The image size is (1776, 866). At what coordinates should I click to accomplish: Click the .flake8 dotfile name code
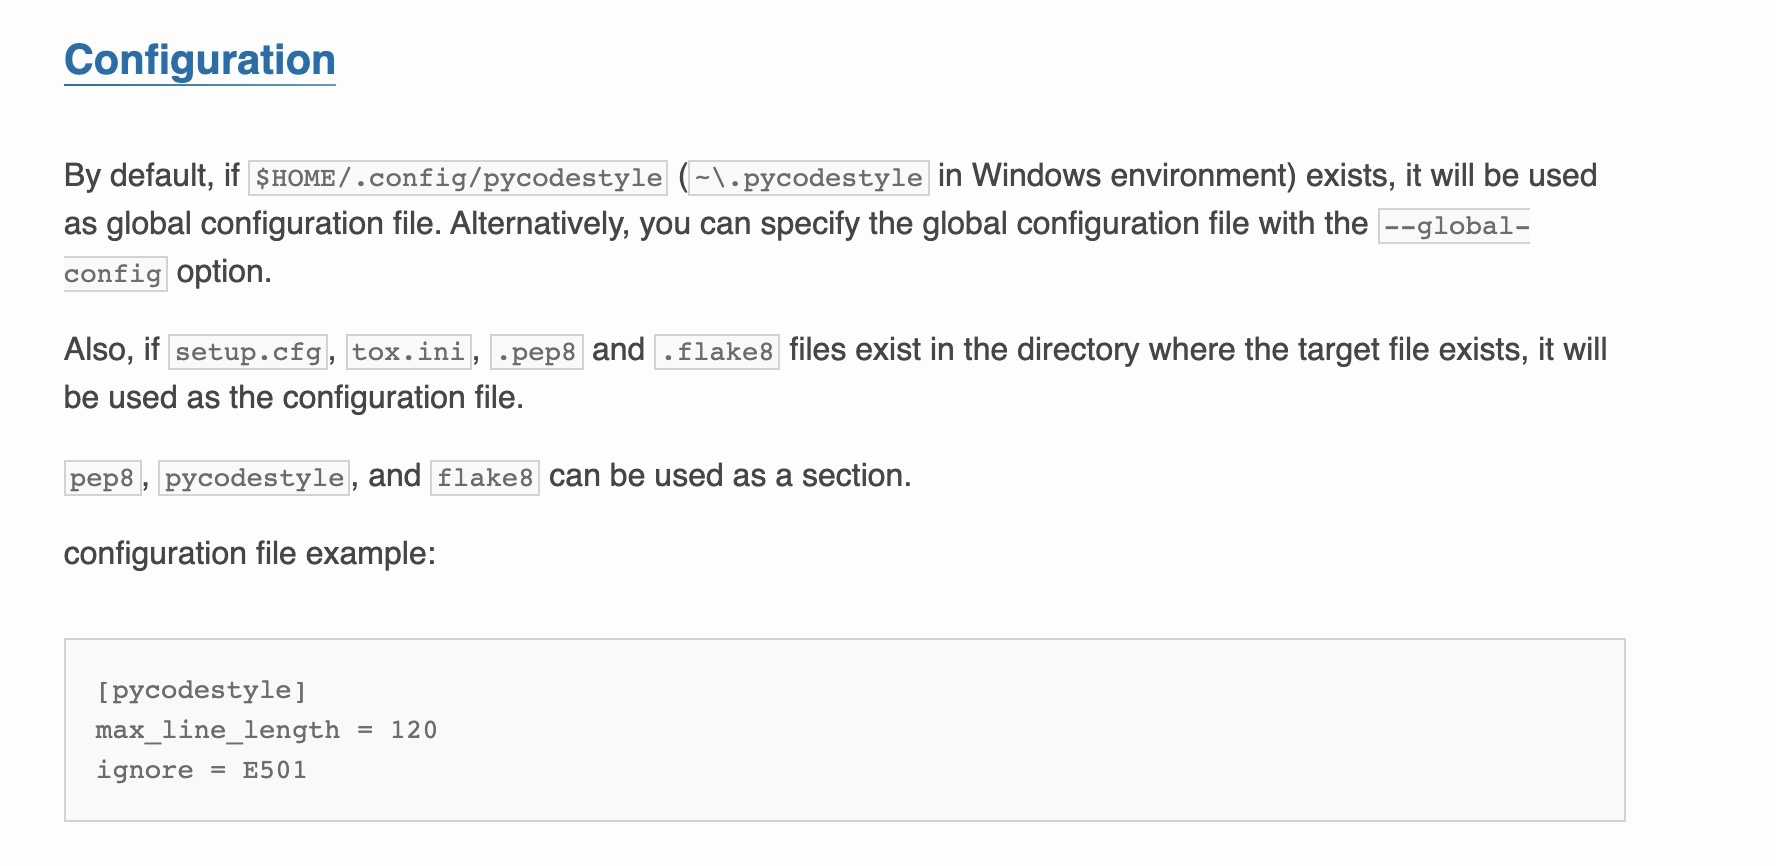717,352
